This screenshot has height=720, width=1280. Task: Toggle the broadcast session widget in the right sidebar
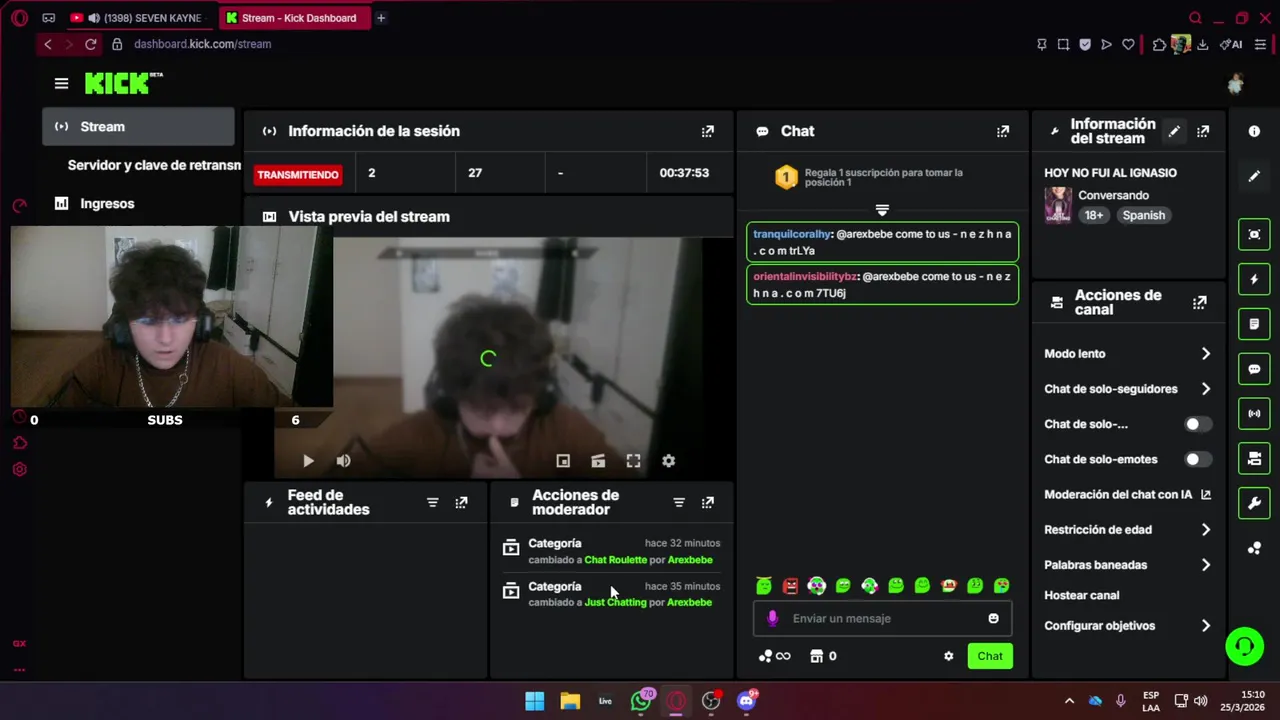pyautogui.click(x=1254, y=413)
